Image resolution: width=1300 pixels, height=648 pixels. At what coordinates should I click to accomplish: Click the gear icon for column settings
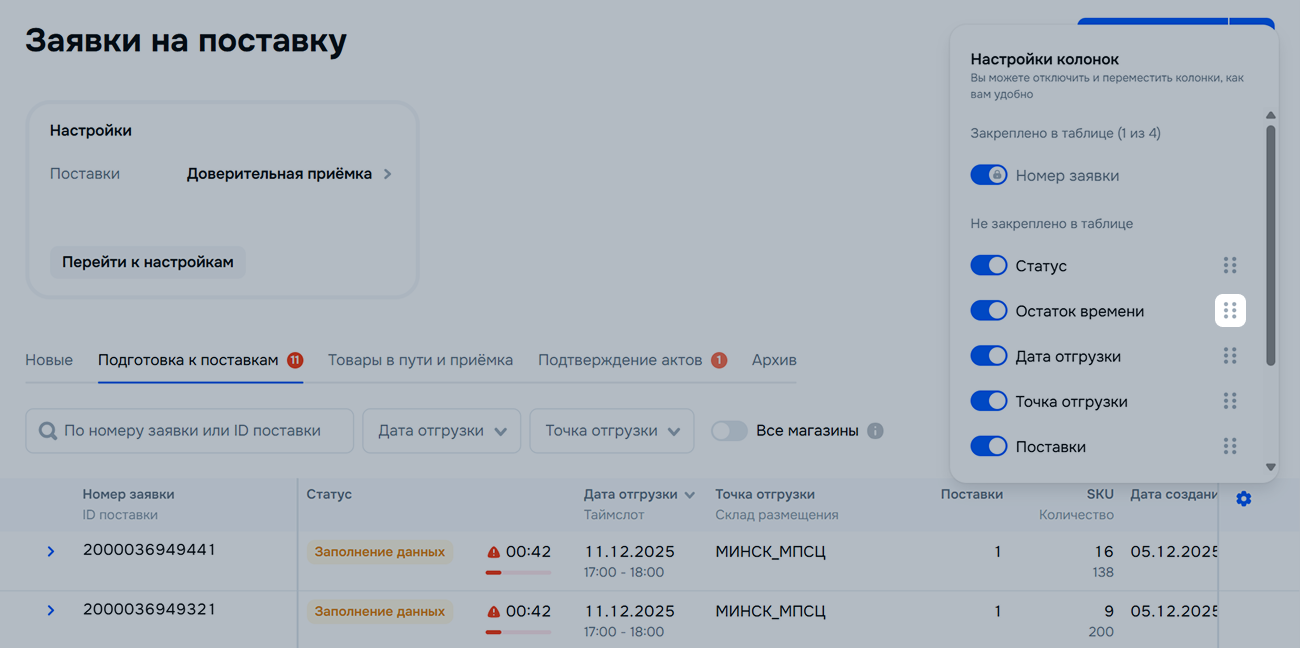[1243, 498]
